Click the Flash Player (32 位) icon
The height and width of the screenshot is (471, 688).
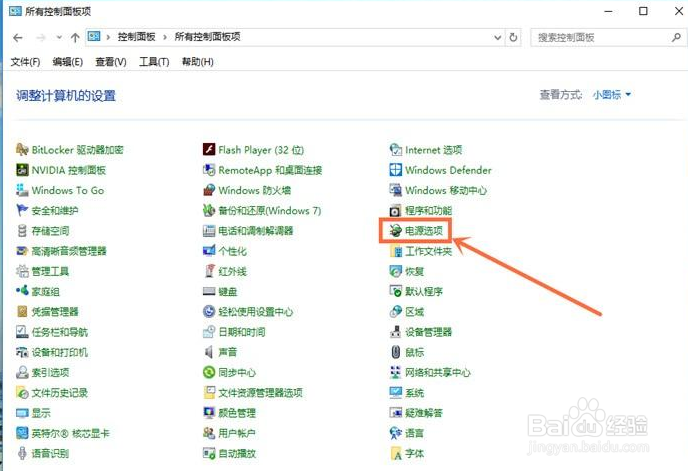[x=209, y=150]
